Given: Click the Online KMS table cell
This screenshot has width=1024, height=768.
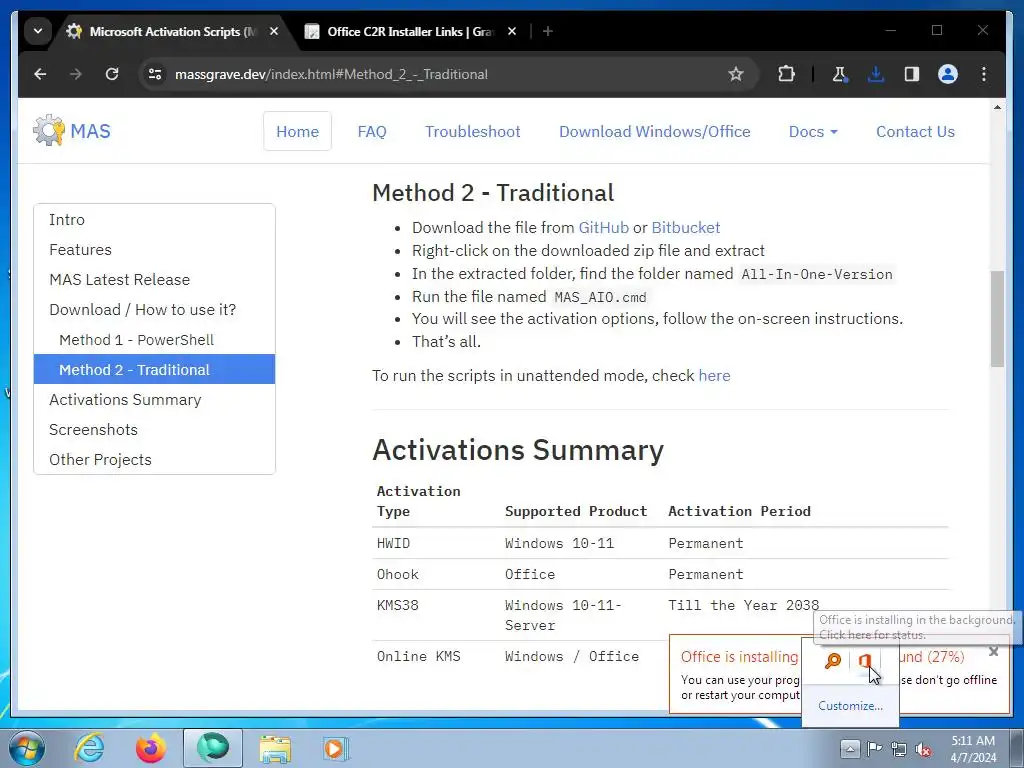Looking at the screenshot, I should coord(419,656).
